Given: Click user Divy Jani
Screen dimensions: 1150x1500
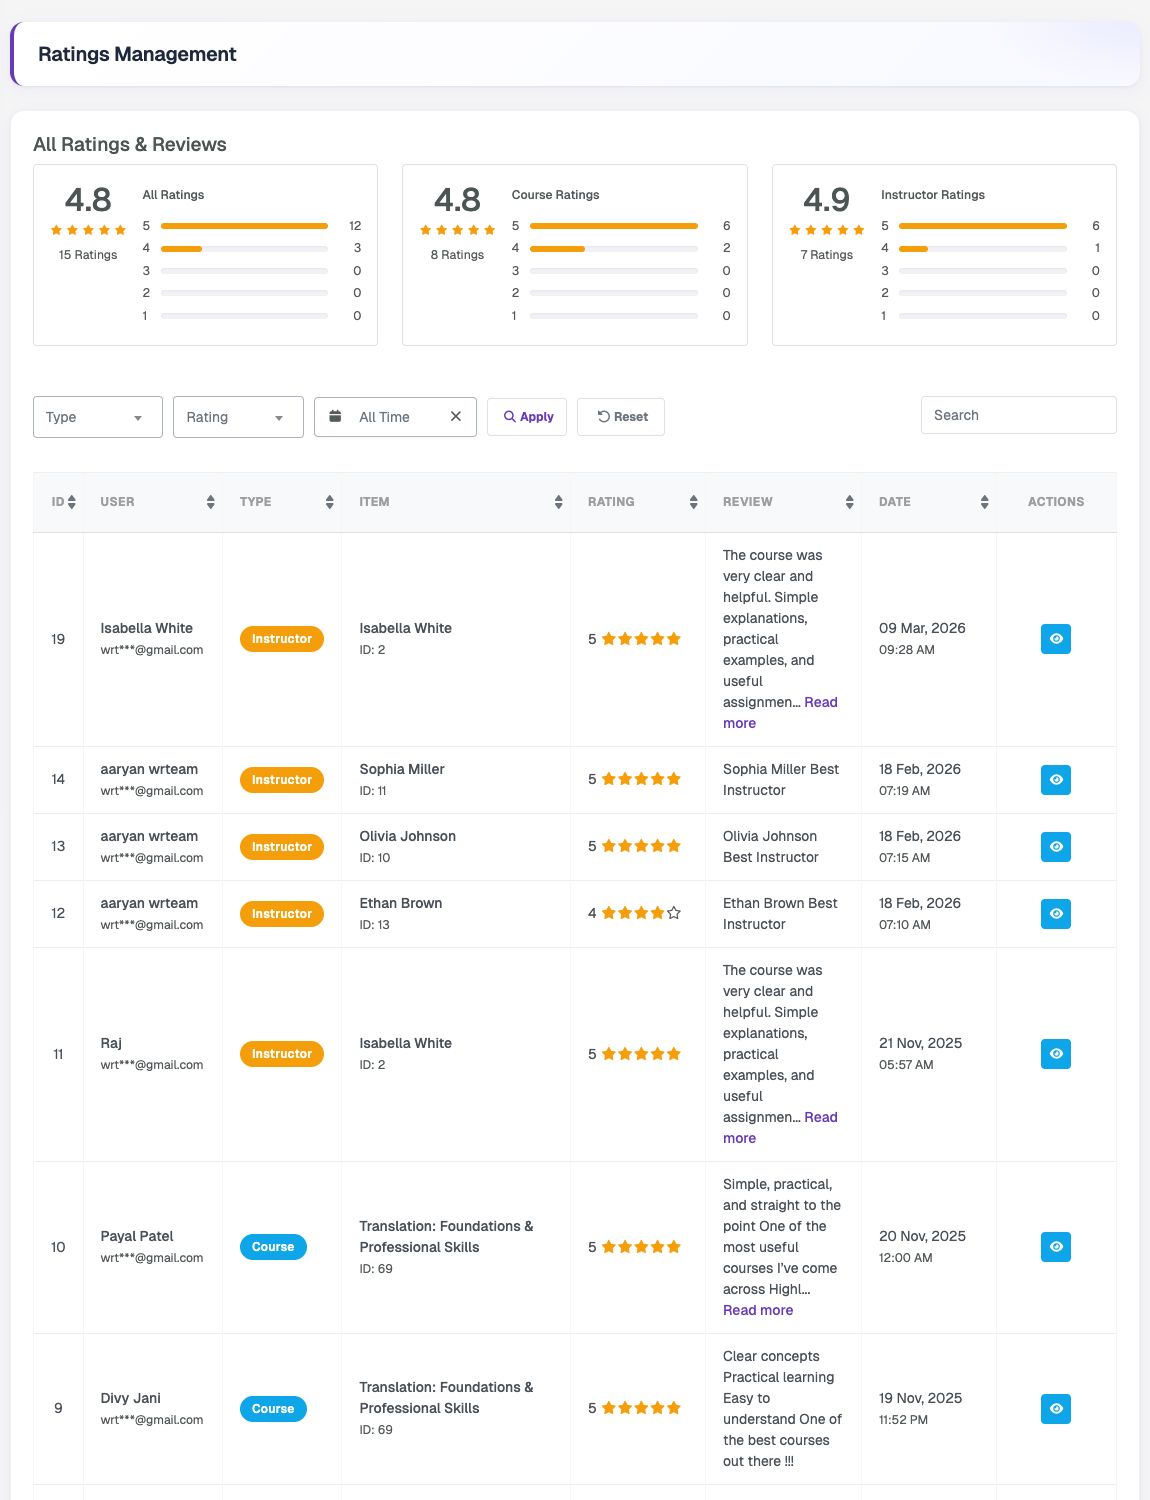Looking at the screenshot, I should (130, 1398).
